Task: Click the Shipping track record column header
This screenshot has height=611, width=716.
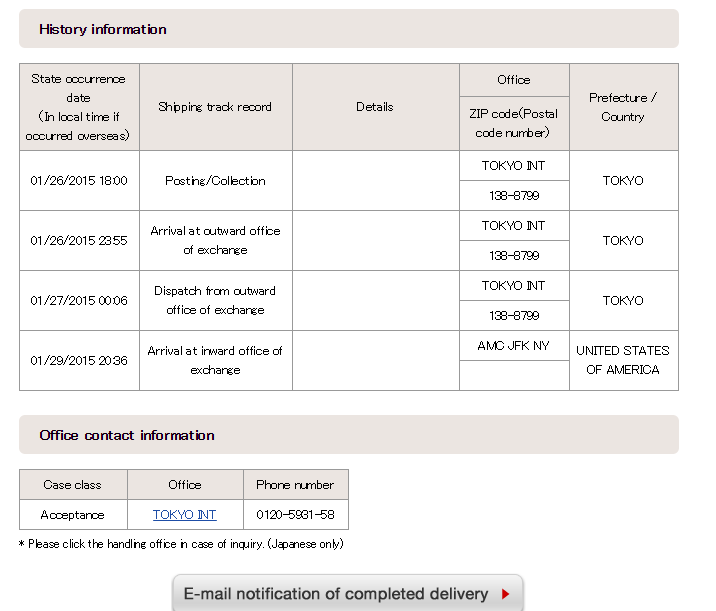Action: point(215,107)
